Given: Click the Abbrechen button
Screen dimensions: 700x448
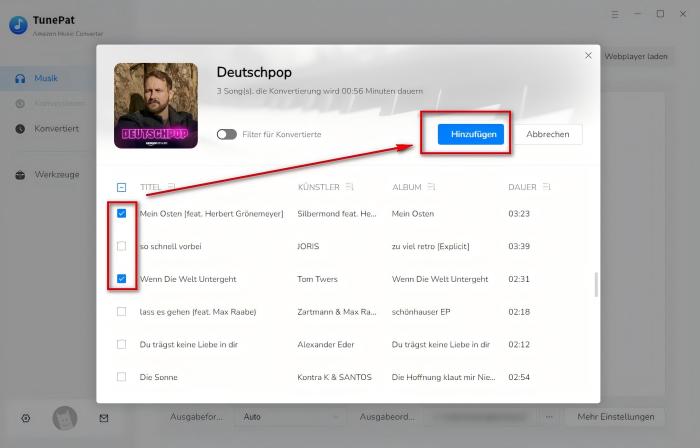Looking at the screenshot, I should coord(548,134).
